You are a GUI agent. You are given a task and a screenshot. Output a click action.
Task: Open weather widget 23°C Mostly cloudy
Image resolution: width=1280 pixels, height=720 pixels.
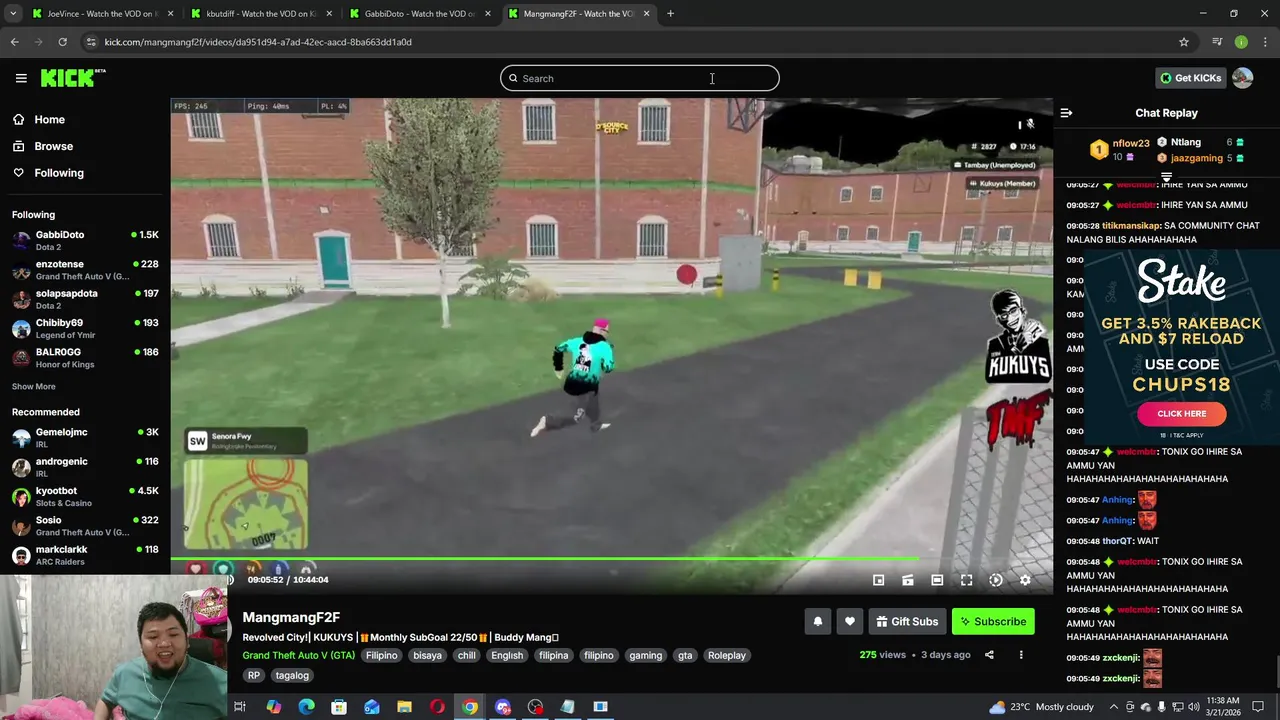coord(1041,707)
